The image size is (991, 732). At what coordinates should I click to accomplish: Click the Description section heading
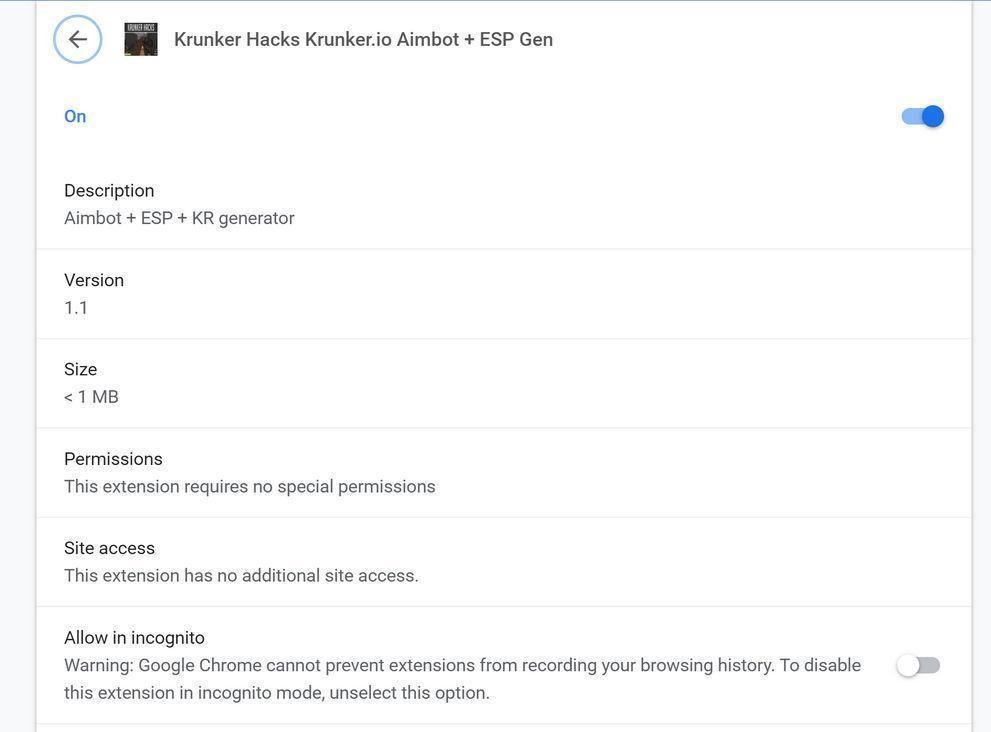pos(109,190)
